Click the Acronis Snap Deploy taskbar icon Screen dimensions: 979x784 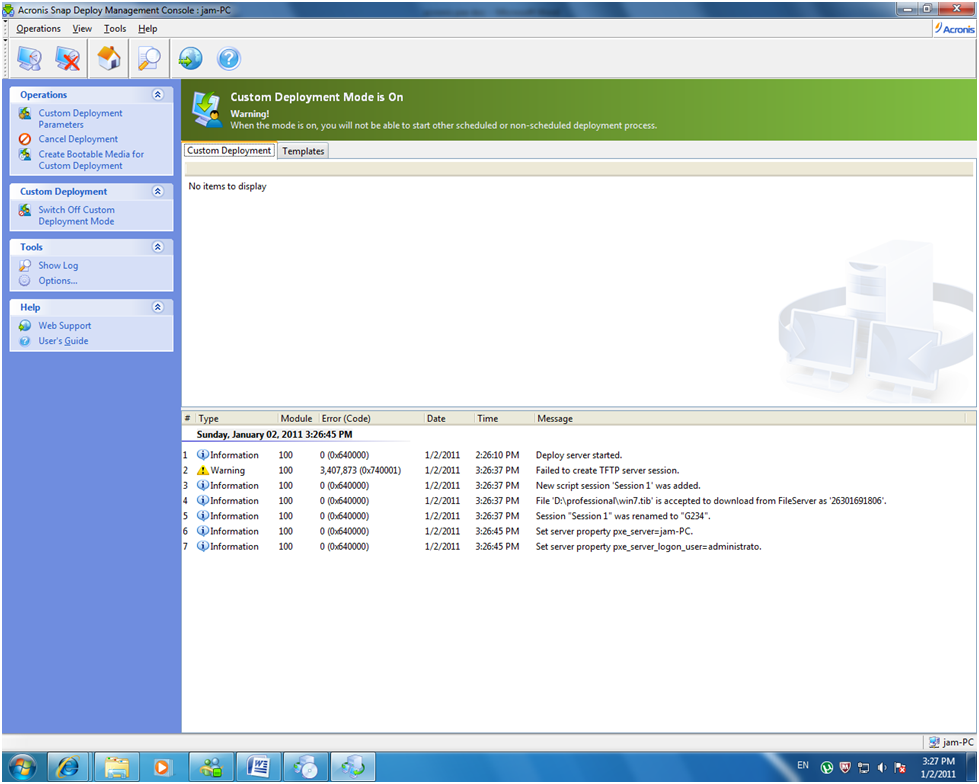click(353, 767)
